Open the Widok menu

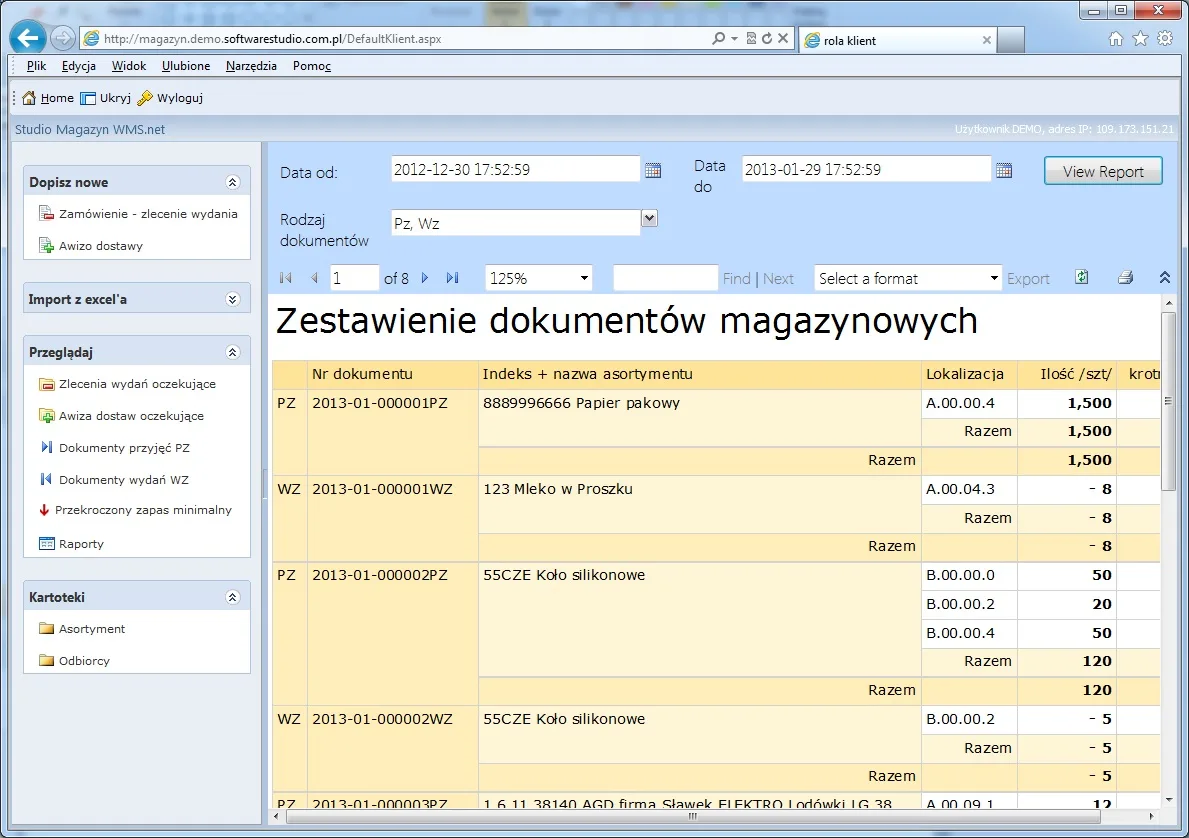(129, 66)
